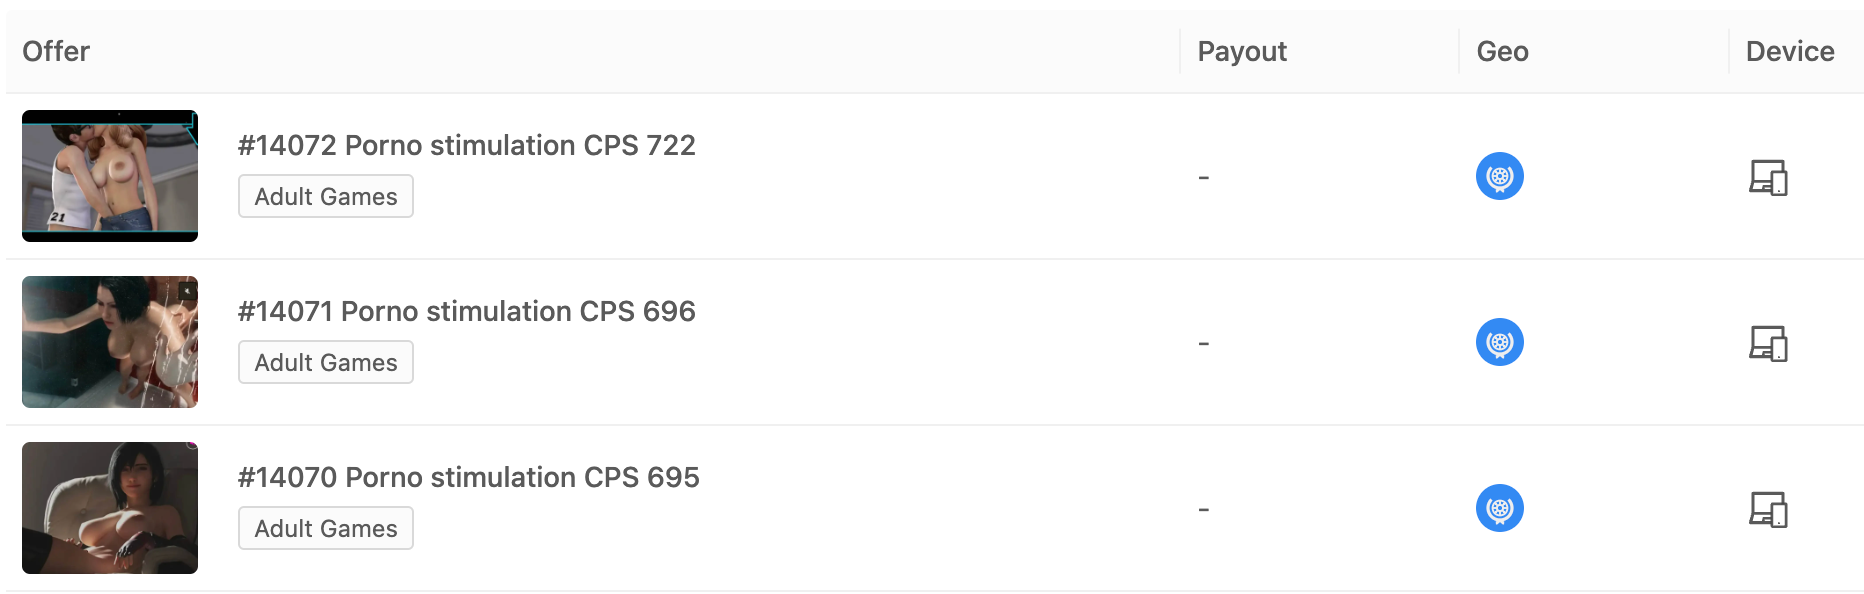This screenshot has width=1864, height=594.
Task: Sort by the Offer column header
Action: coord(56,52)
